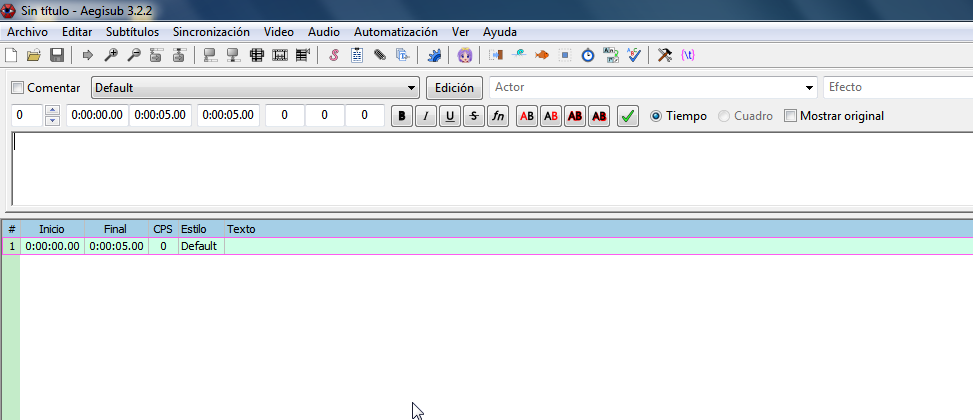
Task: Open the Archivo menu
Action: pyautogui.click(x=27, y=32)
